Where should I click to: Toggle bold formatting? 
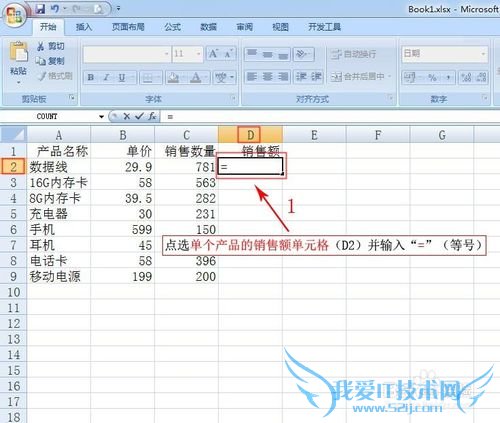[x=91, y=78]
